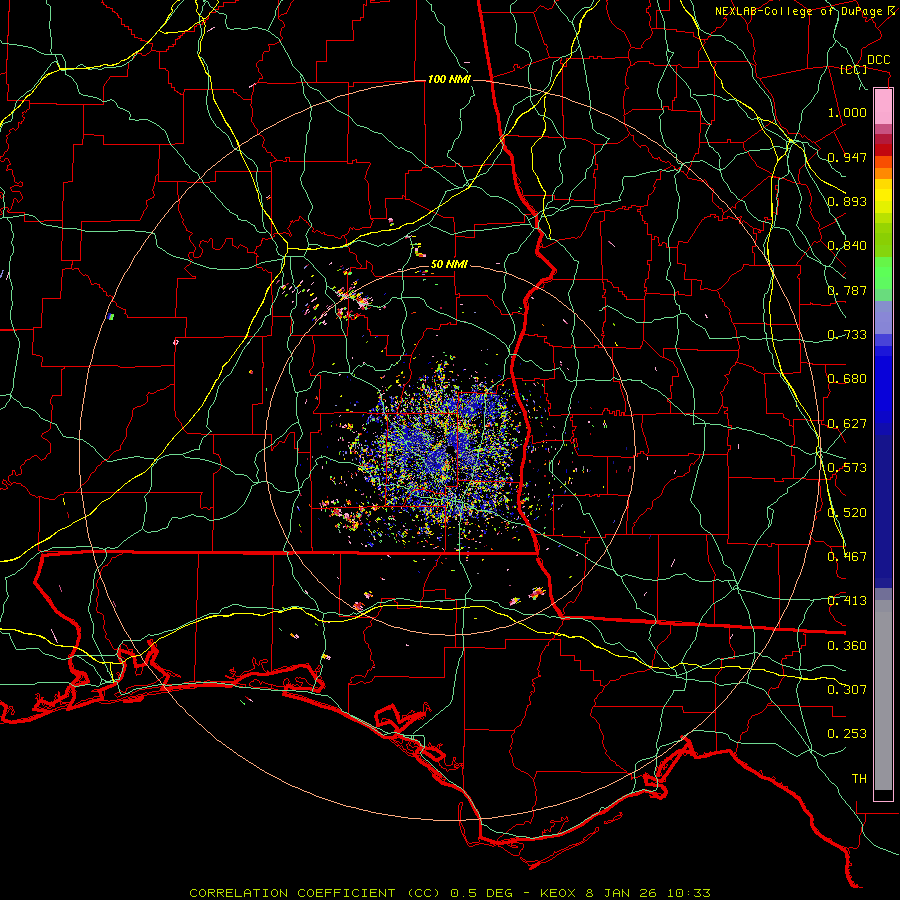Click the 0.733 color scale value
Viewport: 900px width, 900px height.
(847, 335)
